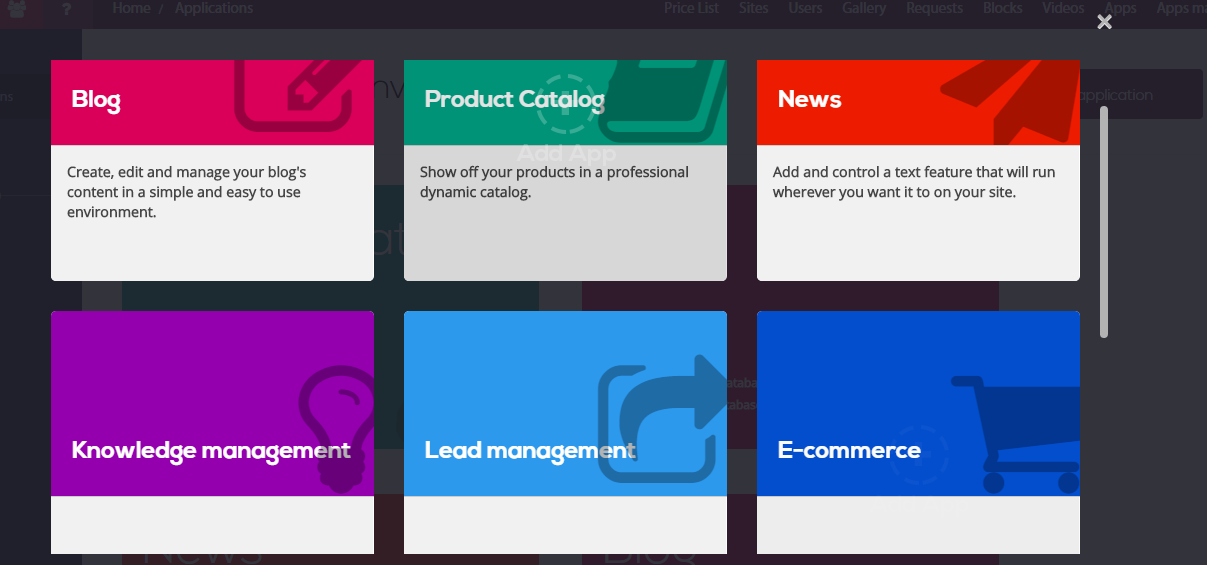This screenshot has height=565, width=1207.
Task: Open the user account icon in top-left
Action: click(19, 9)
